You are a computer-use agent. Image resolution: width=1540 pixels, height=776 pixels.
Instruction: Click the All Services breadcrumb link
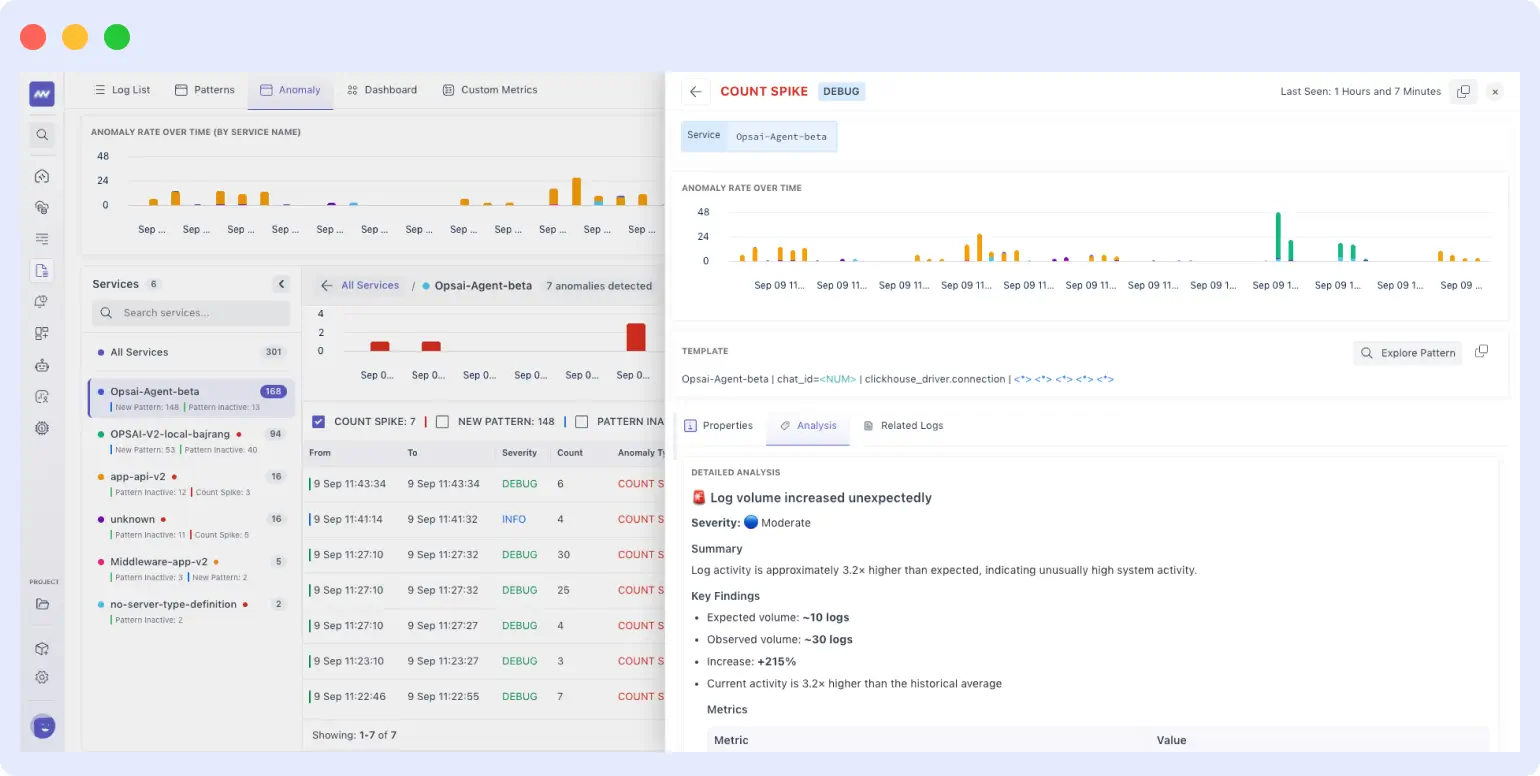point(370,286)
